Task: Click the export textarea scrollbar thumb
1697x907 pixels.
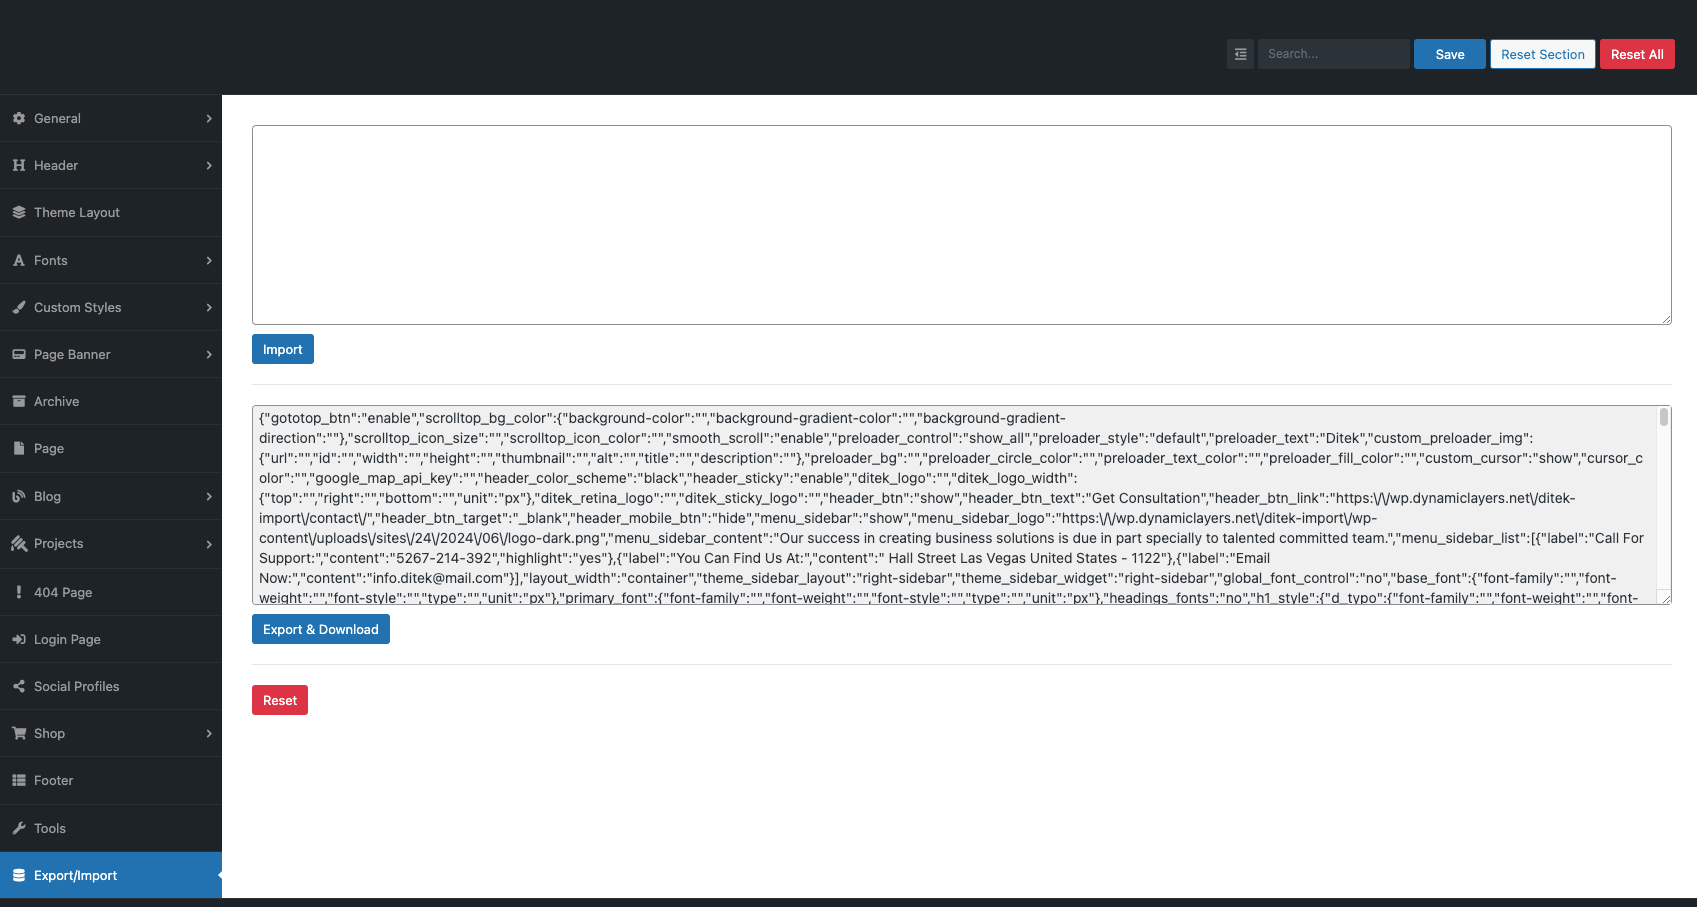Action: tap(1664, 417)
